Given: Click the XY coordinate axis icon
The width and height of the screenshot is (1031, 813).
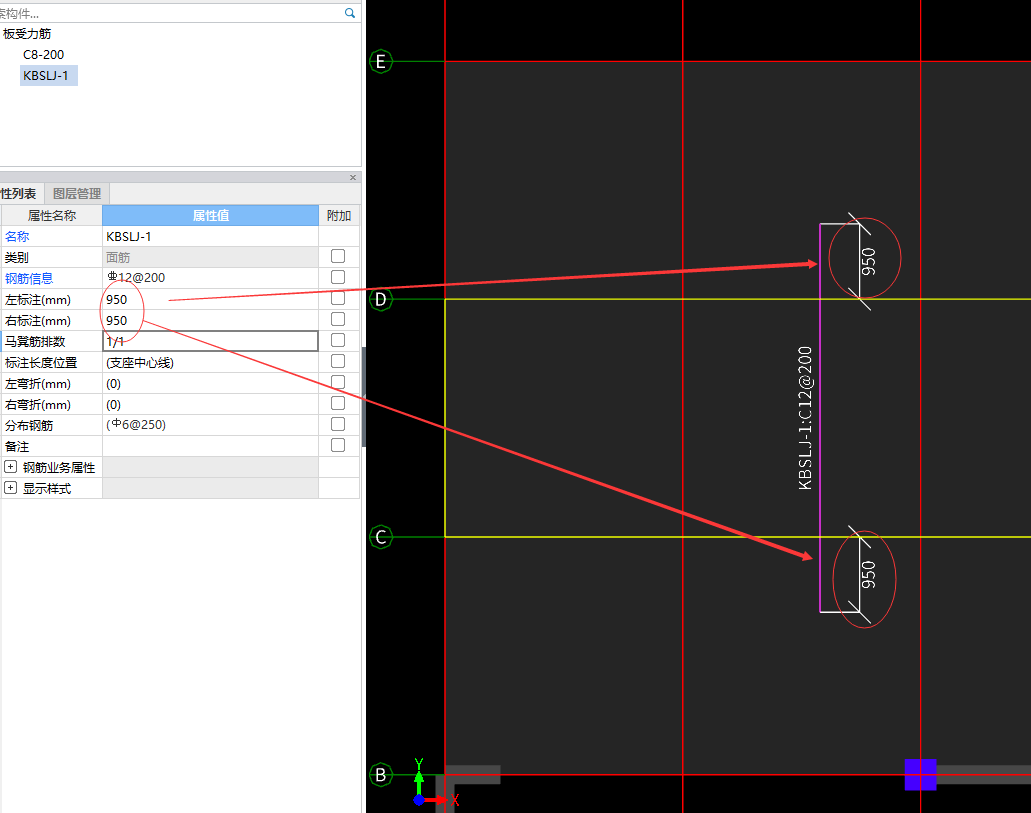Looking at the screenshot, I should (435, 783).
